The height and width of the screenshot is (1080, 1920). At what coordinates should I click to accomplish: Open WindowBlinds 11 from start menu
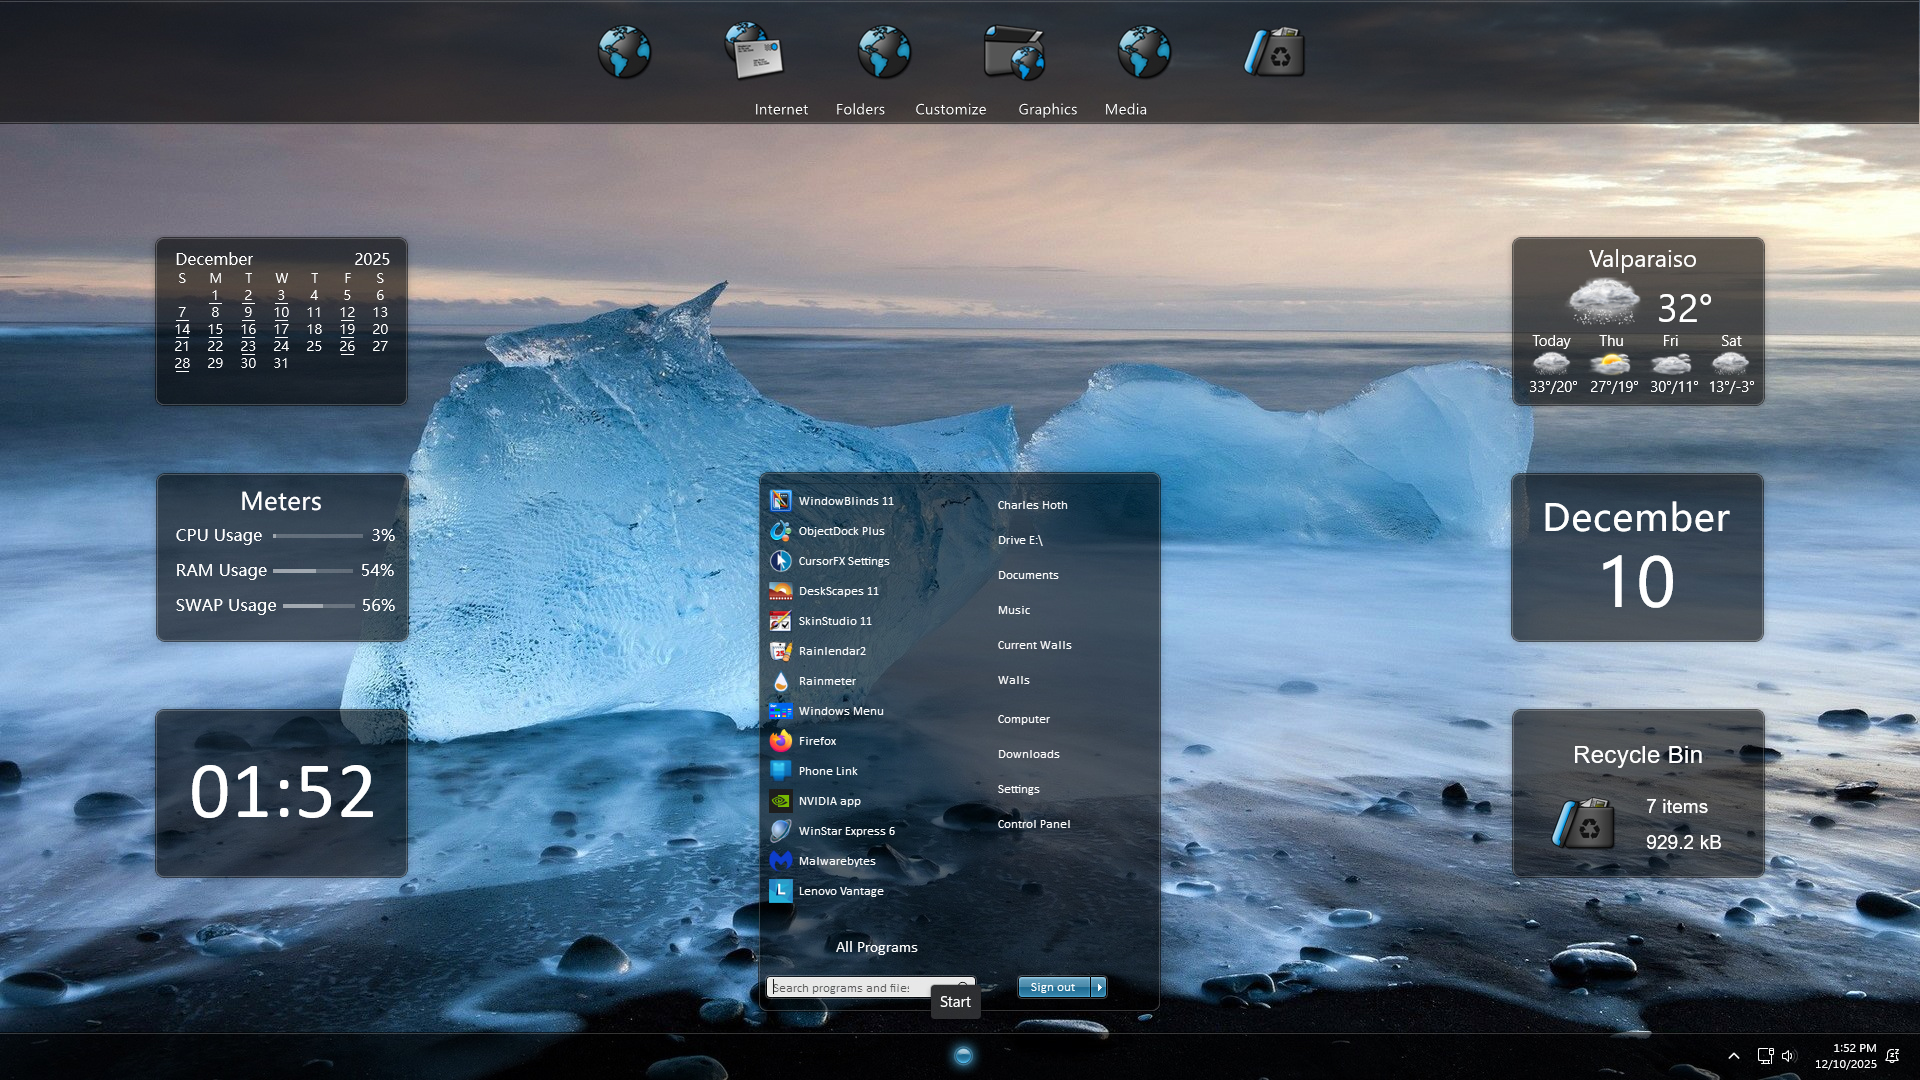point(845,501)
